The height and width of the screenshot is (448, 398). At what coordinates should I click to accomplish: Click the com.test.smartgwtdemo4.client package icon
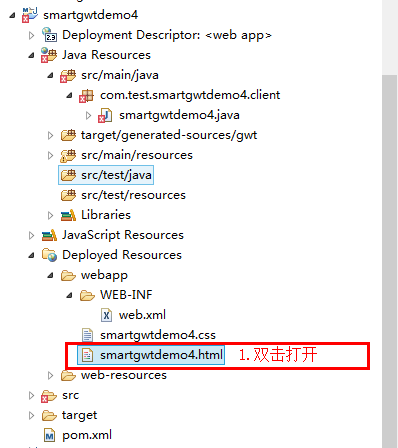click(87, 96)
